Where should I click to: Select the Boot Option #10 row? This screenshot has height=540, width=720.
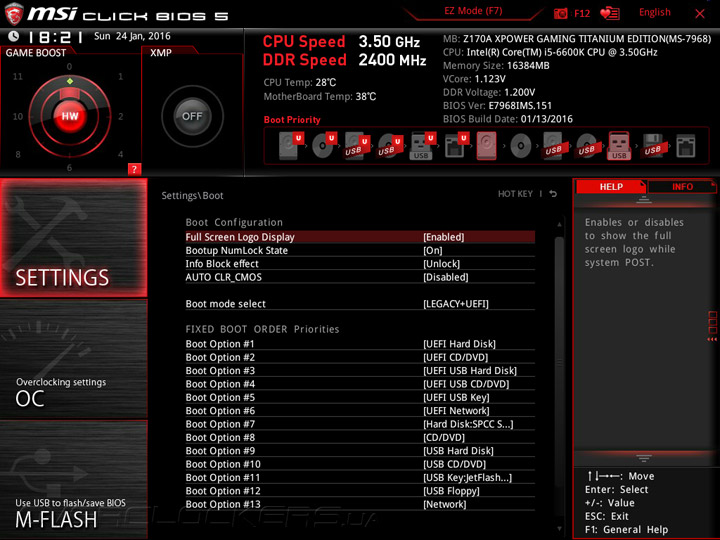click(360, 464)
